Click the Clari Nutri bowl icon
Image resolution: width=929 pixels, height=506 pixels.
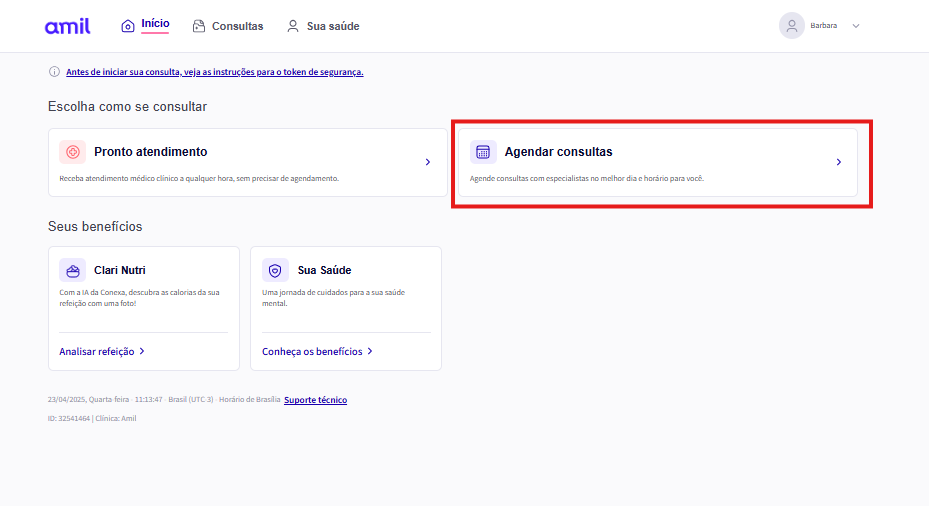72,270
